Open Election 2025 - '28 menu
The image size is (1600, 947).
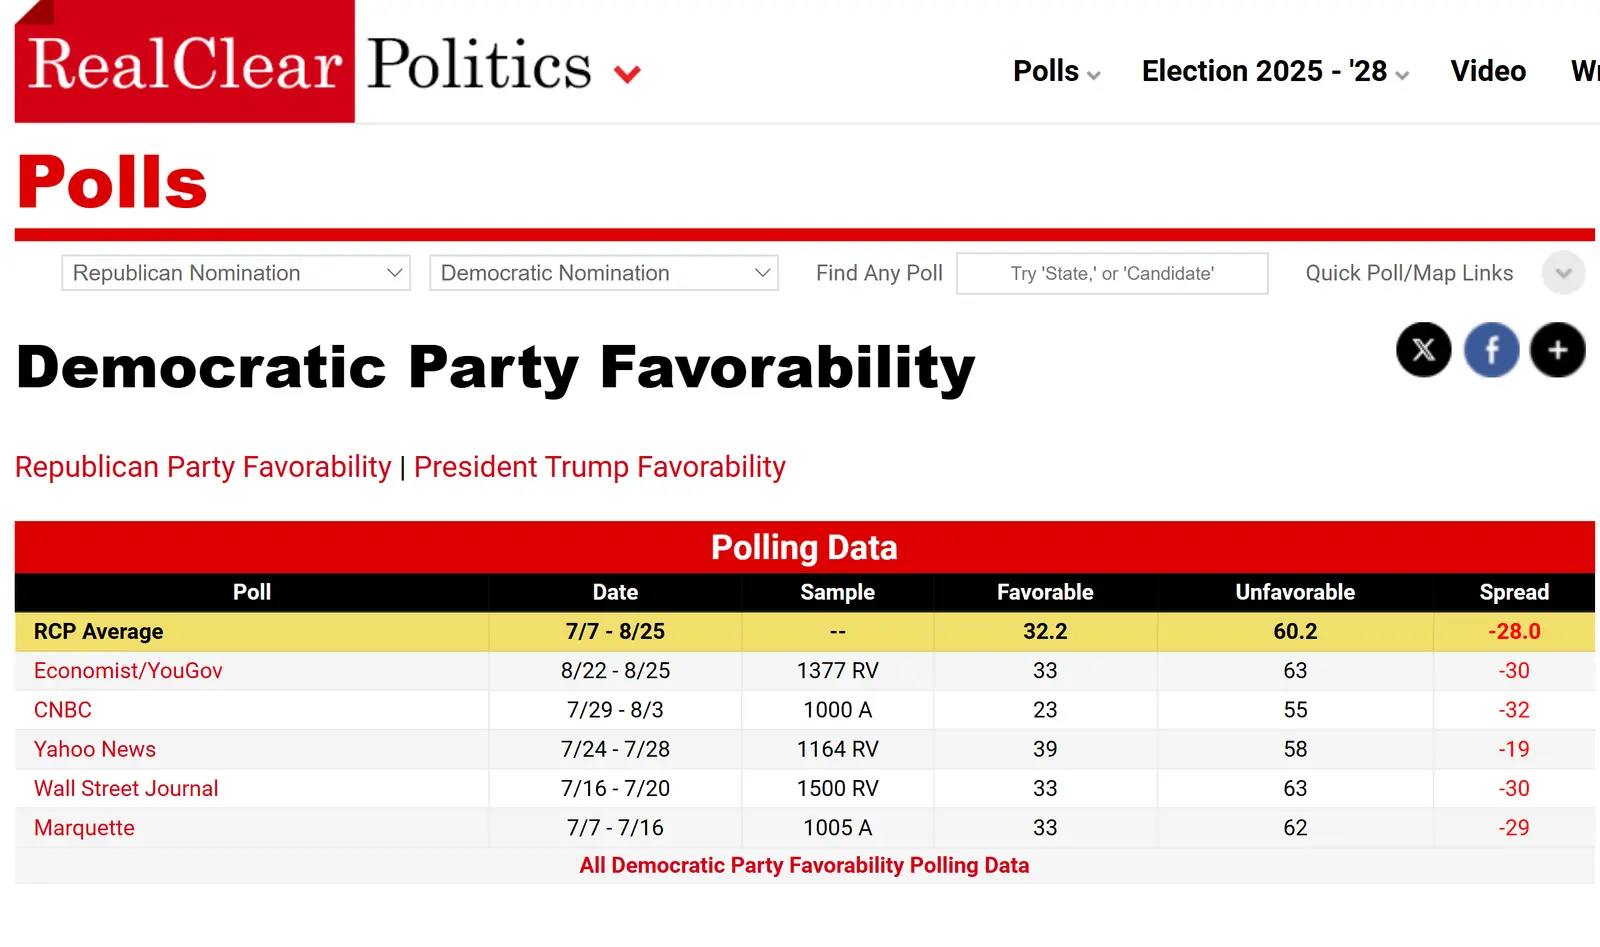1275,71
